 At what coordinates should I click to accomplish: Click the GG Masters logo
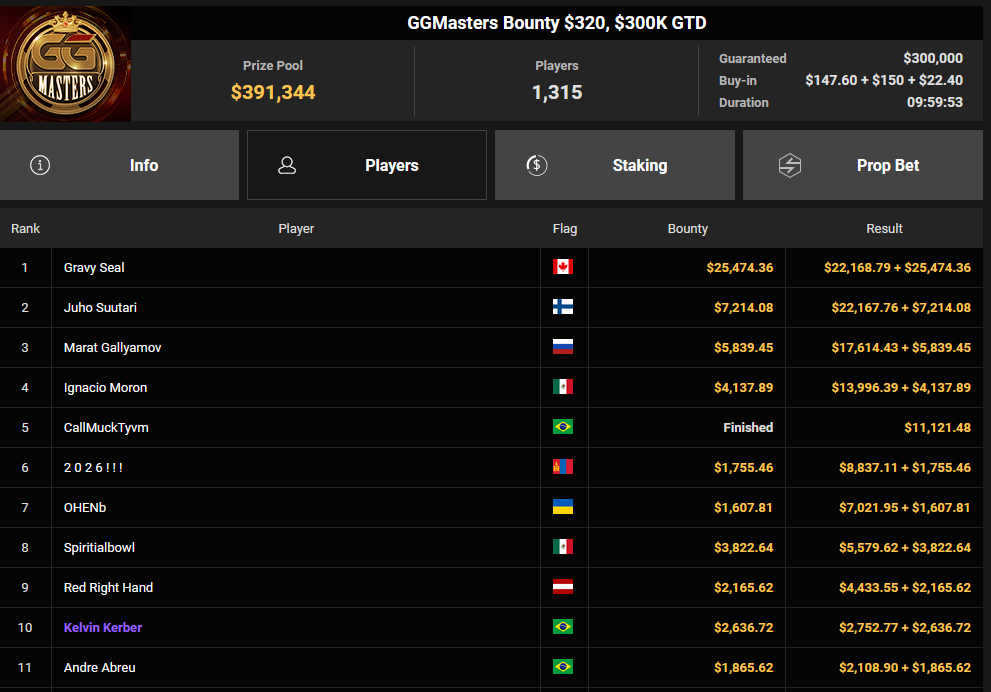65,64
